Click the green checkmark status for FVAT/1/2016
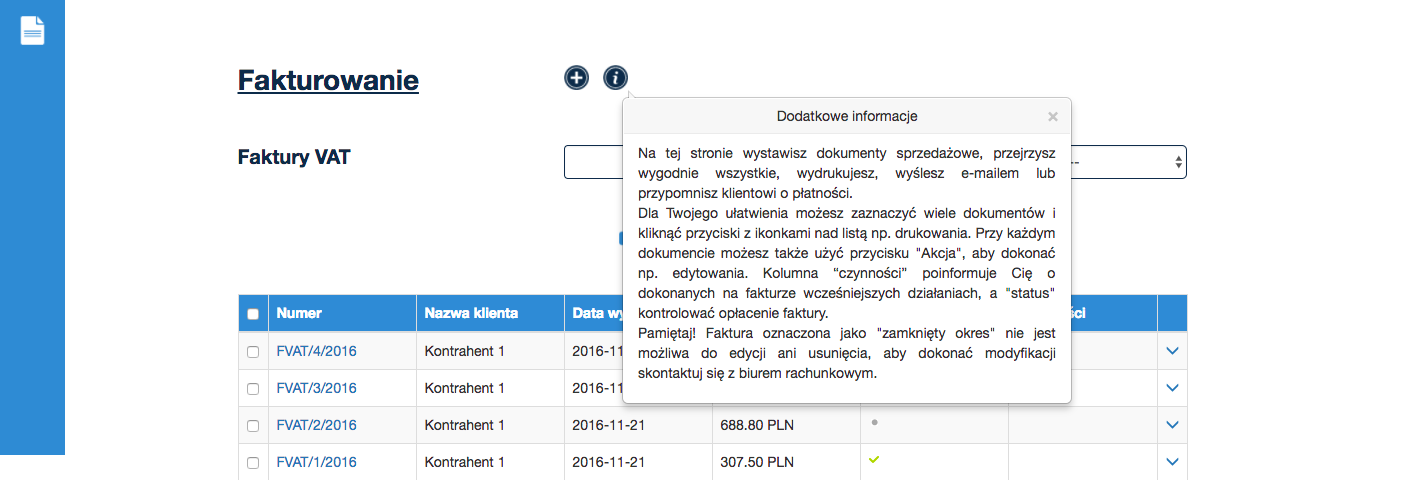 pyautogui.click(x=875, y=460)
